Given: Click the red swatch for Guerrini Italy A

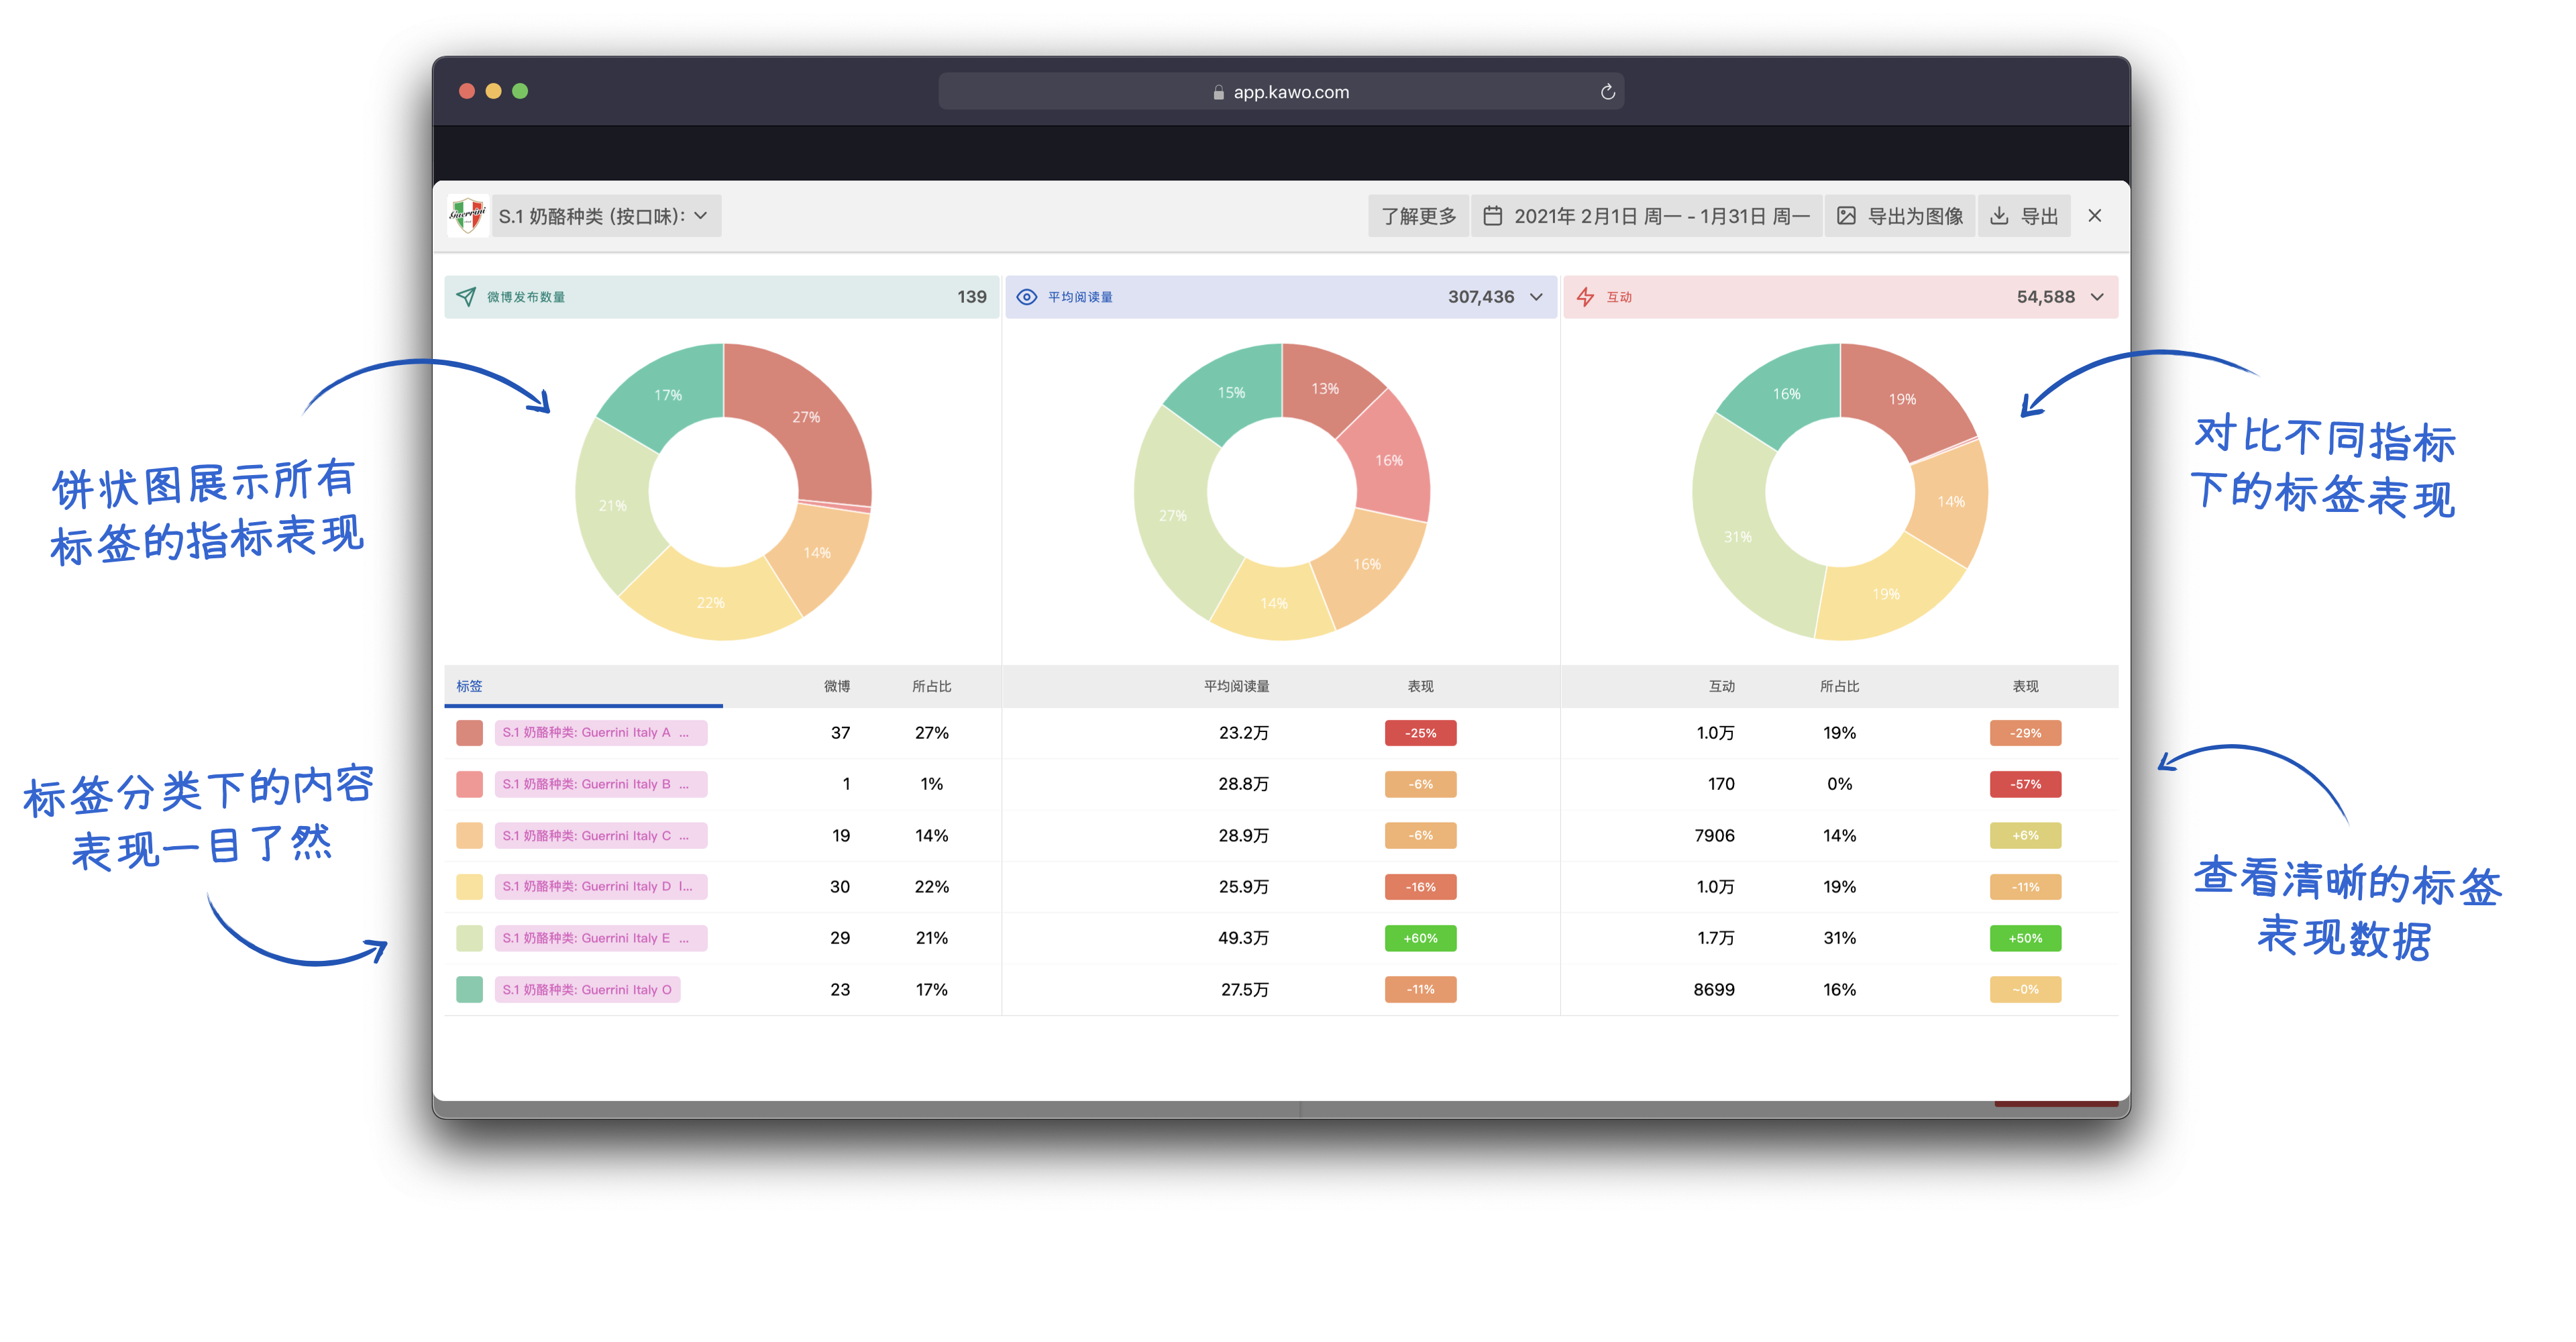Looking at the screenshot, I should (469, 733).
